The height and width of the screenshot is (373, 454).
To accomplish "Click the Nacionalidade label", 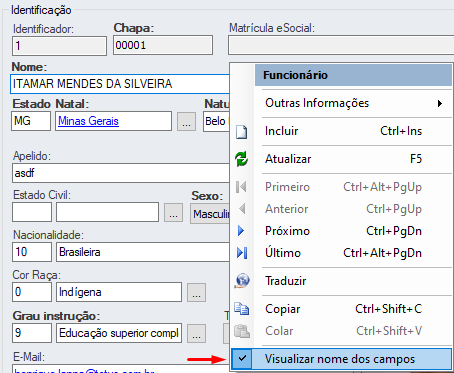I will point(48,235).
